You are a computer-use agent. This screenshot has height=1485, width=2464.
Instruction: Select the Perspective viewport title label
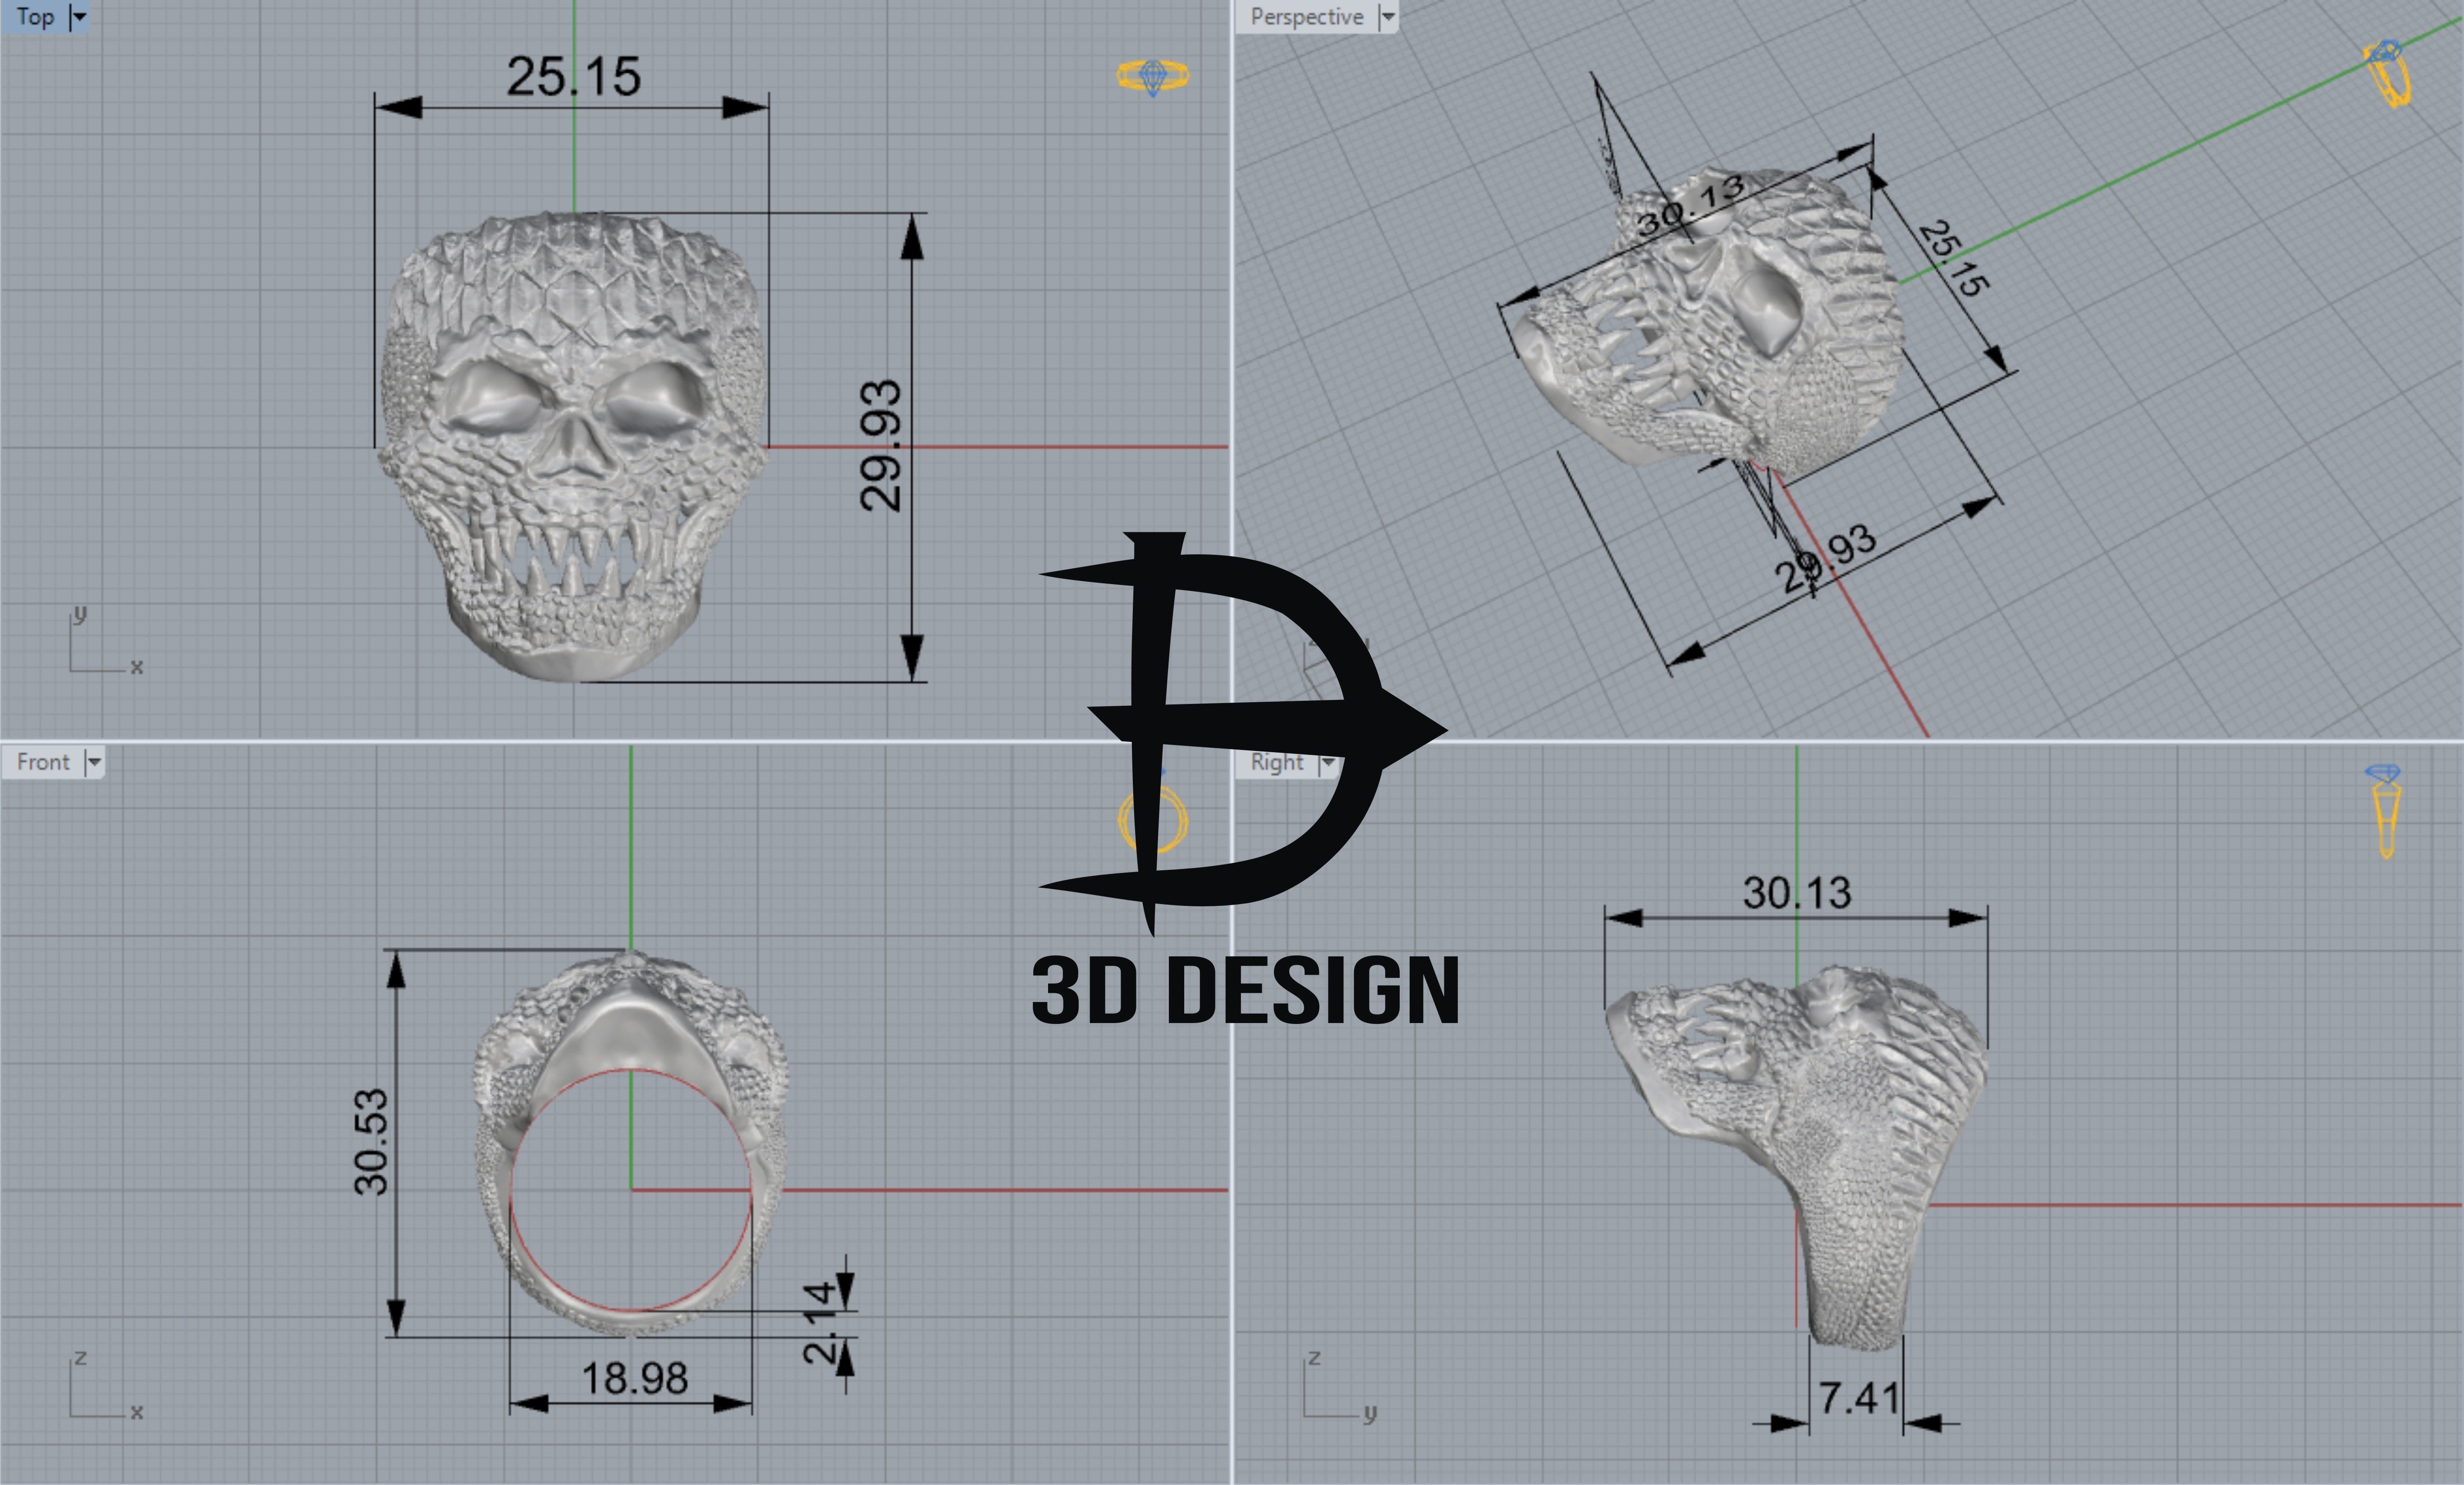coord(1306,17)
